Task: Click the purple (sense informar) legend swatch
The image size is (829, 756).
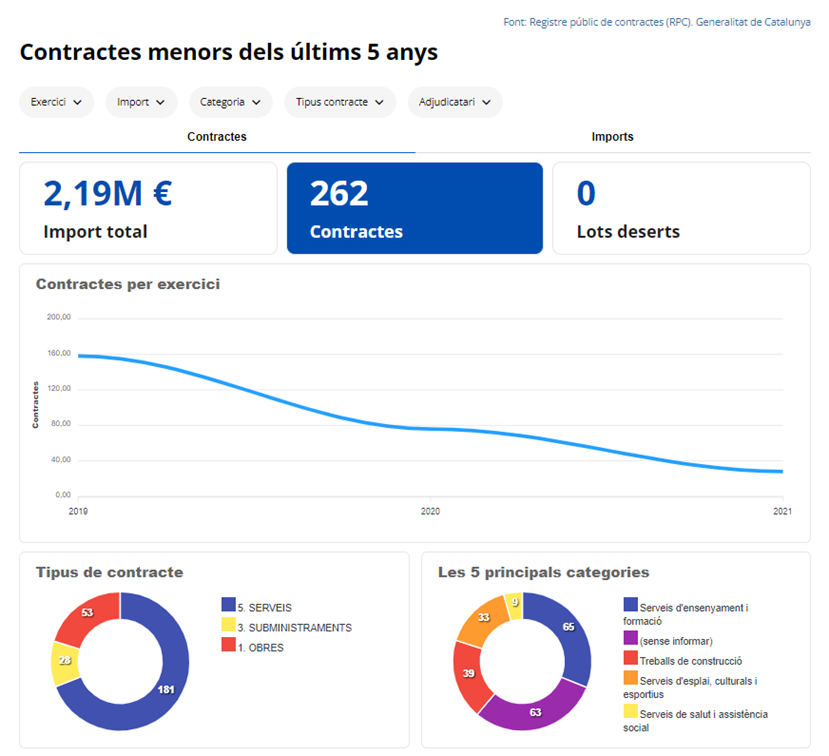Action: (x=630, y=640)
